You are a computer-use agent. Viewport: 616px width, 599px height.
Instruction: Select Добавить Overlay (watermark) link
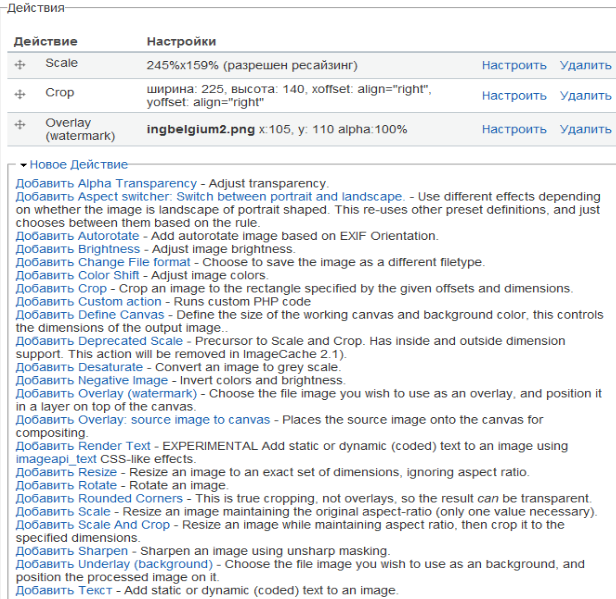point(106,394)
